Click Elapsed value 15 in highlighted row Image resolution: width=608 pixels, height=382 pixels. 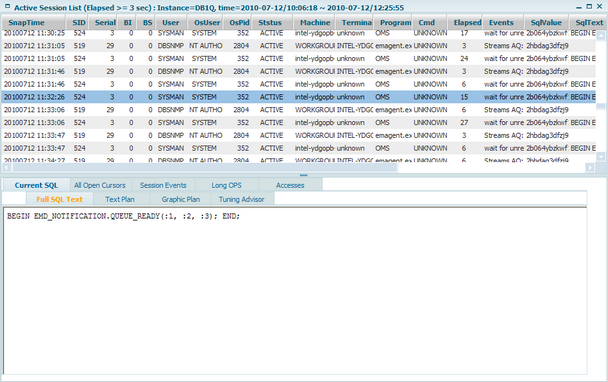point(464,97)
